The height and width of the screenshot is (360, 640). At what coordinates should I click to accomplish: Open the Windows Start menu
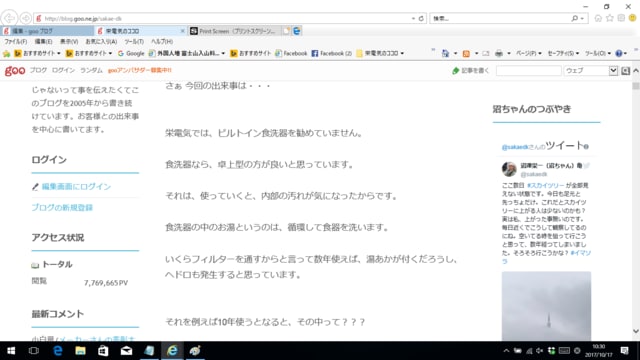coord(11,351)
